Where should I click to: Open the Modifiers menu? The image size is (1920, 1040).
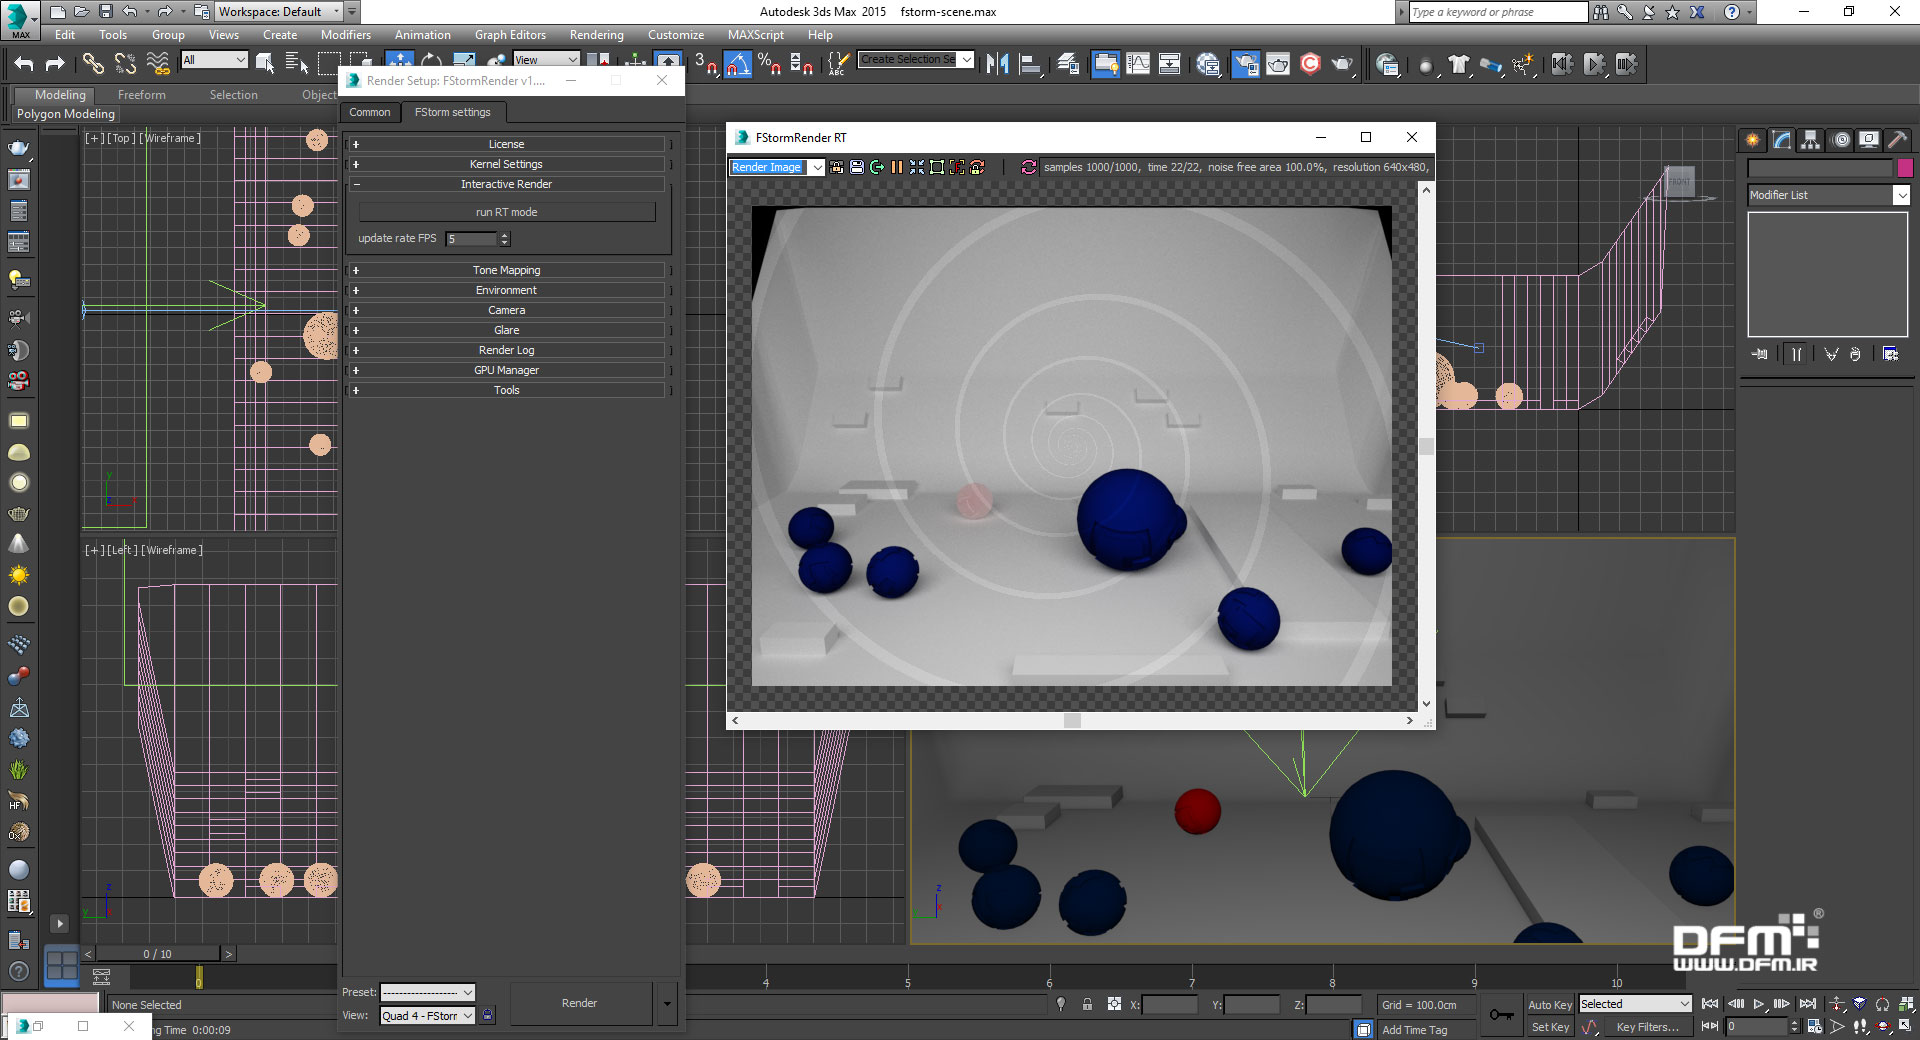tap(346, 35)
